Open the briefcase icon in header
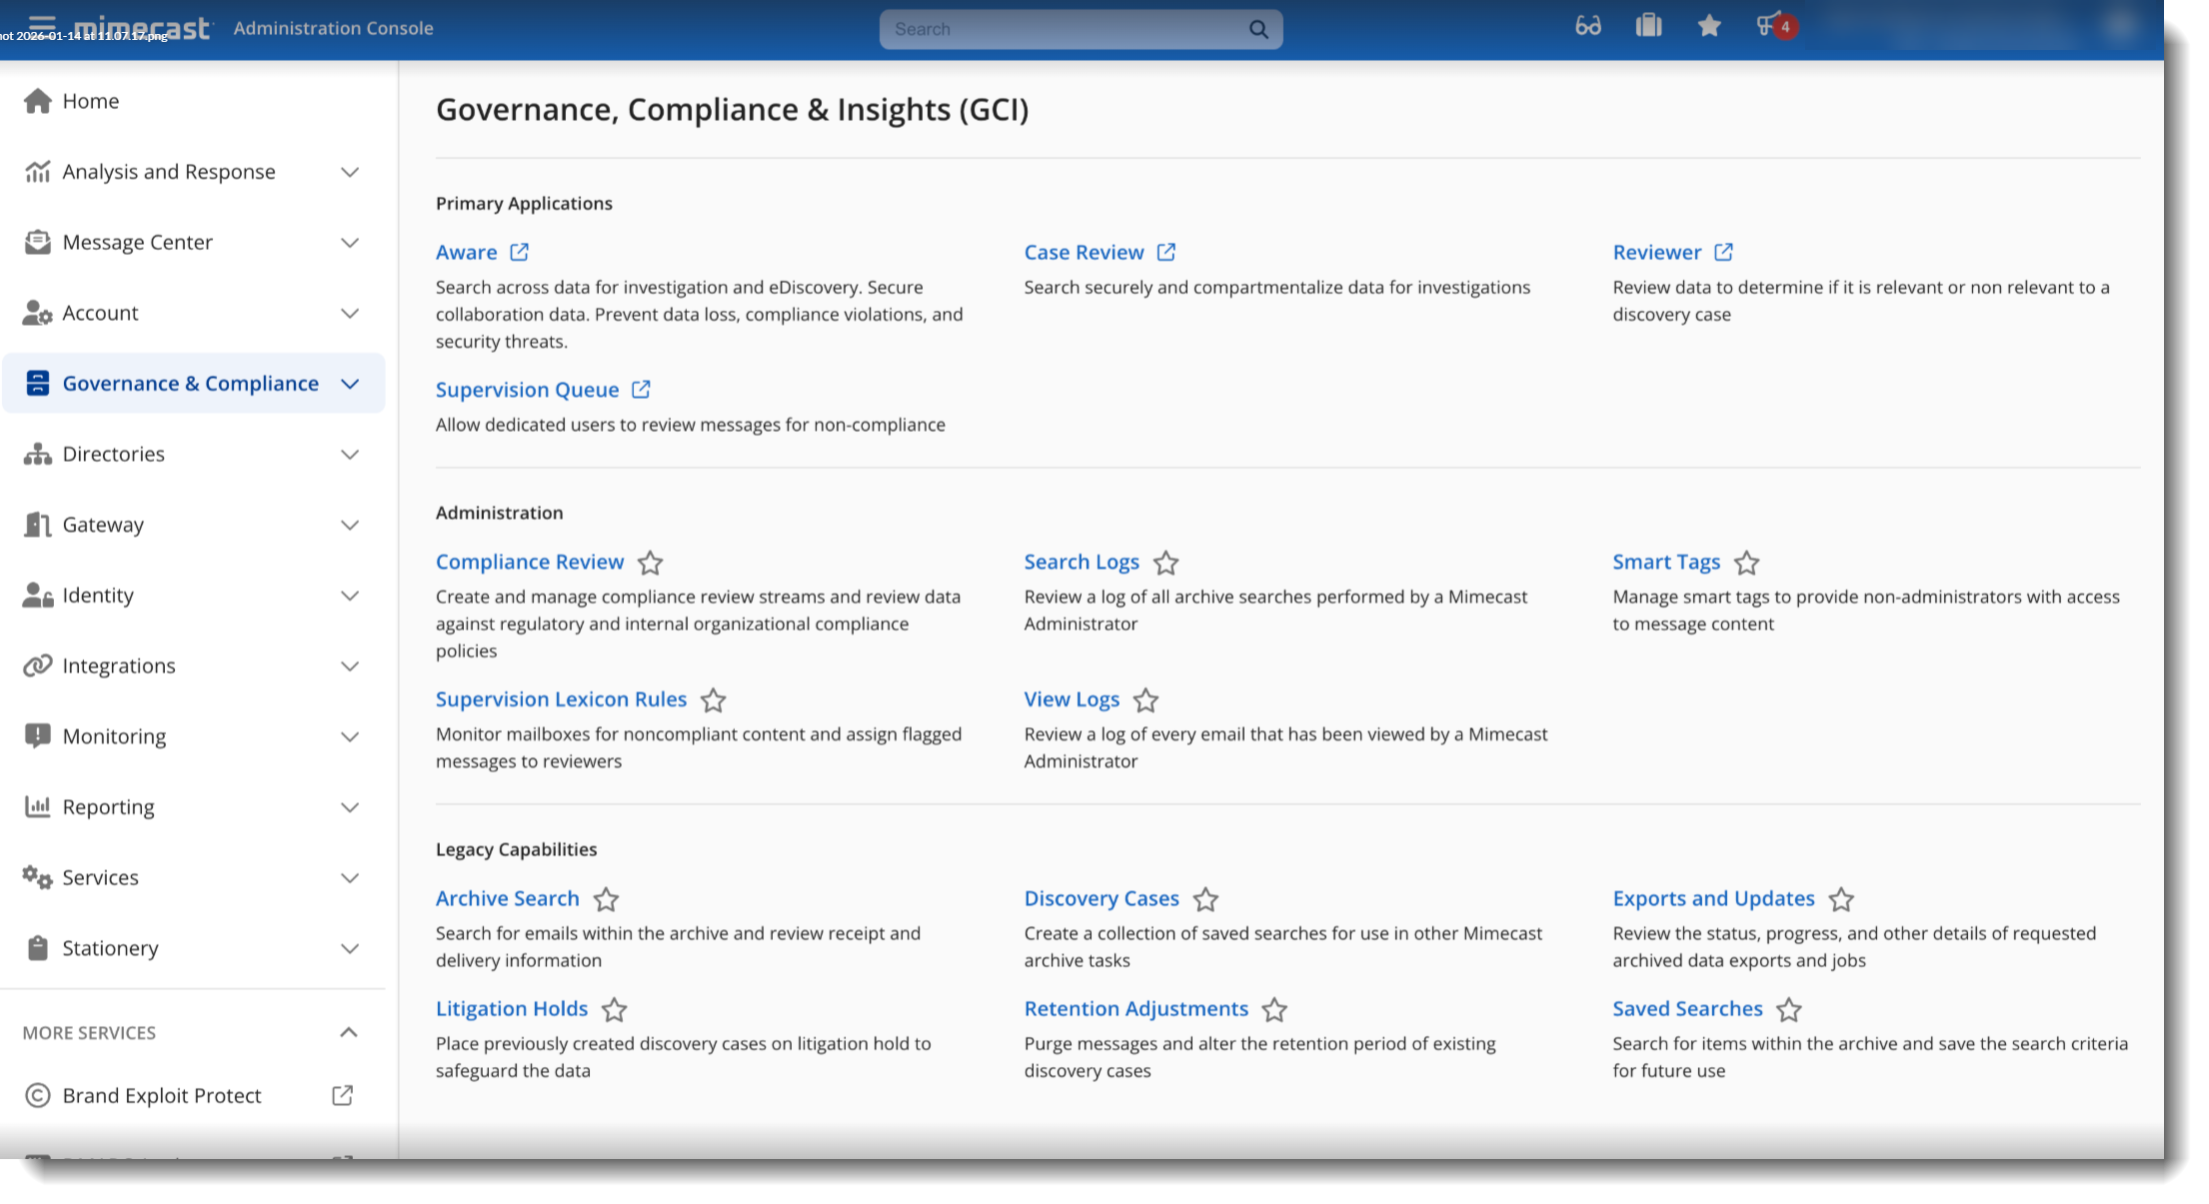Screen dimensions: 2209x1204 [x=1648, y=26]
